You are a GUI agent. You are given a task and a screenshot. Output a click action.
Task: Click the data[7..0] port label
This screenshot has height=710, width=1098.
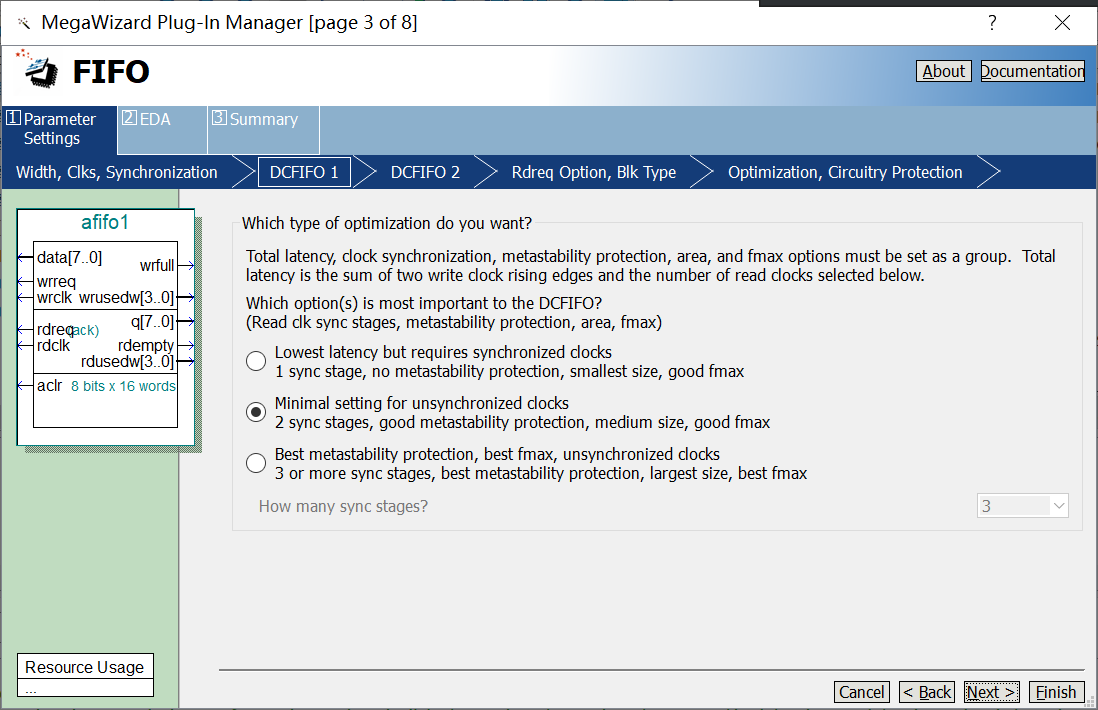point(69,258)
